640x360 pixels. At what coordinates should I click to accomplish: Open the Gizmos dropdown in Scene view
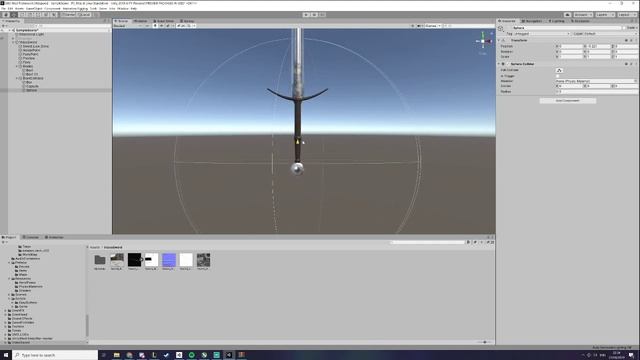pyautogui.click(x=433, y=26)
